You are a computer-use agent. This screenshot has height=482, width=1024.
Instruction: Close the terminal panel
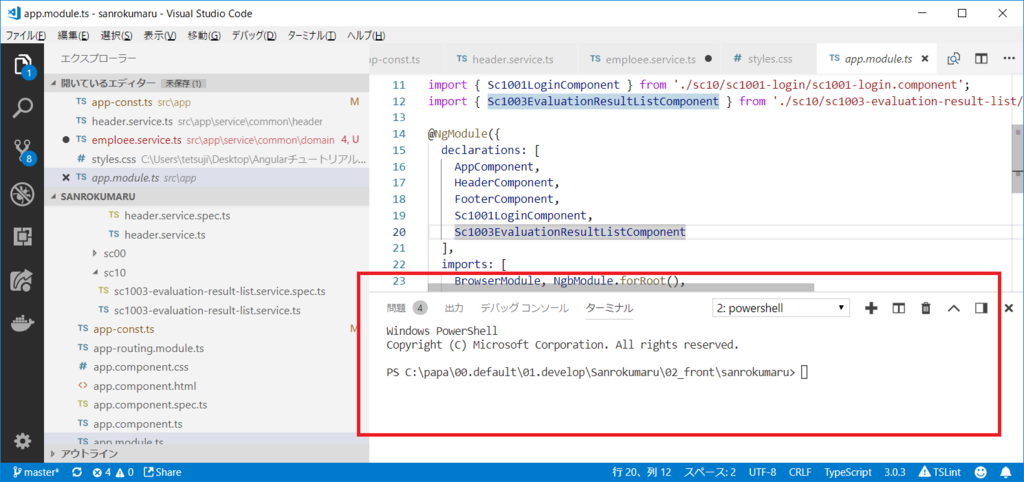pos(1008,308)
